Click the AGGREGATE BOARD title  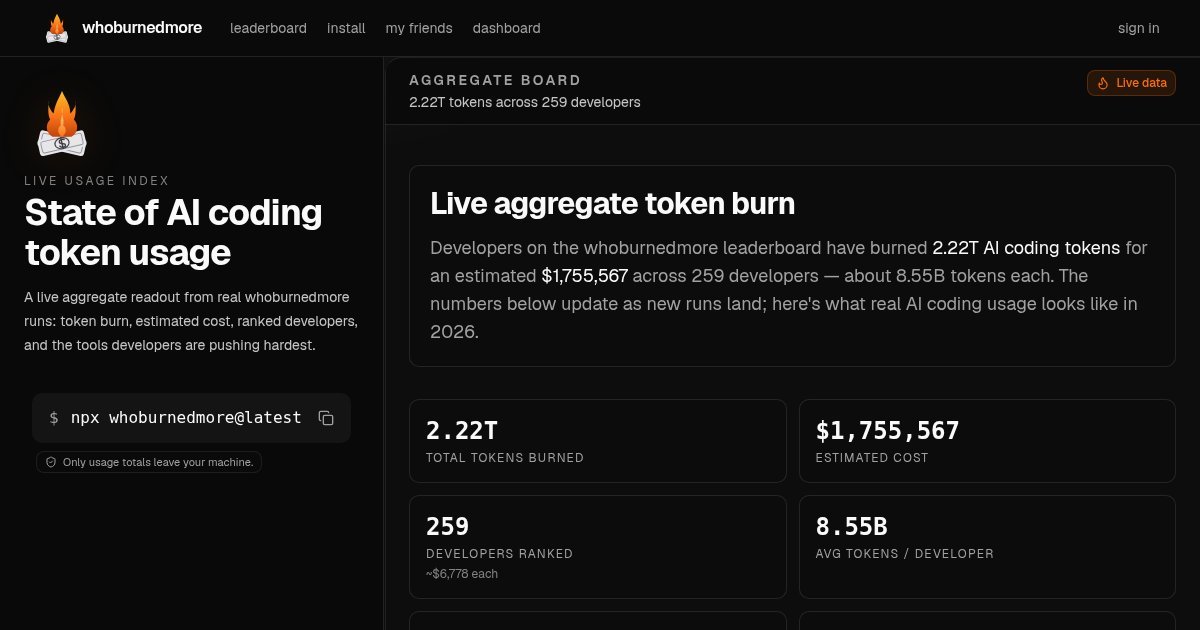click(495, 80)
